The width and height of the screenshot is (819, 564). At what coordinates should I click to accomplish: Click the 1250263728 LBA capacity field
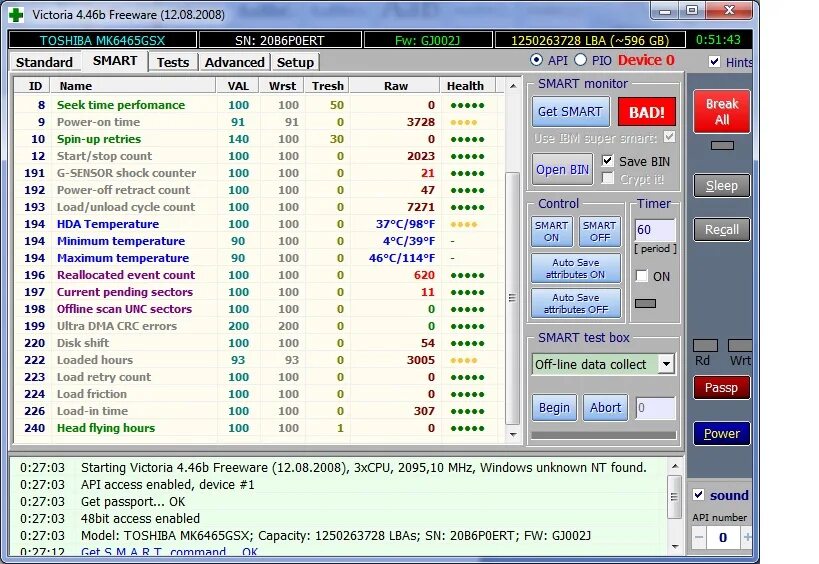pos(590,40)
